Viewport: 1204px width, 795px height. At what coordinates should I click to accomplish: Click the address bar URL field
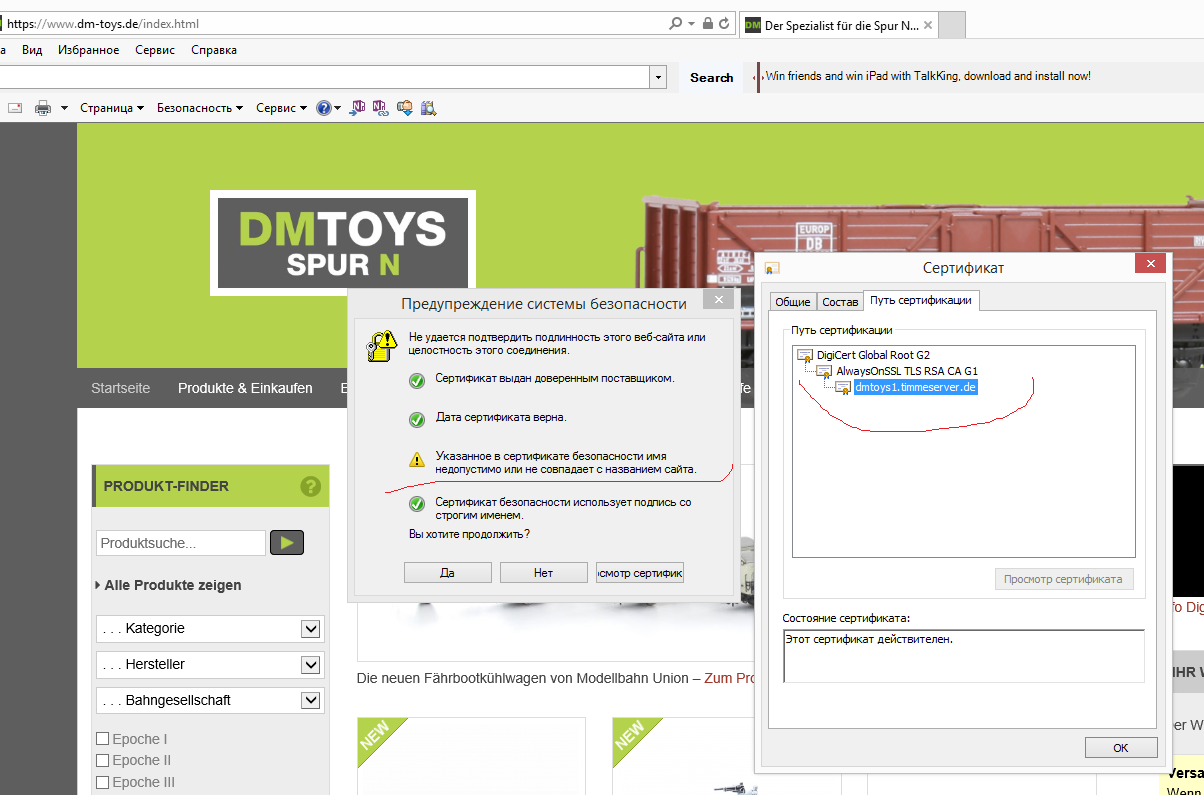330,23
